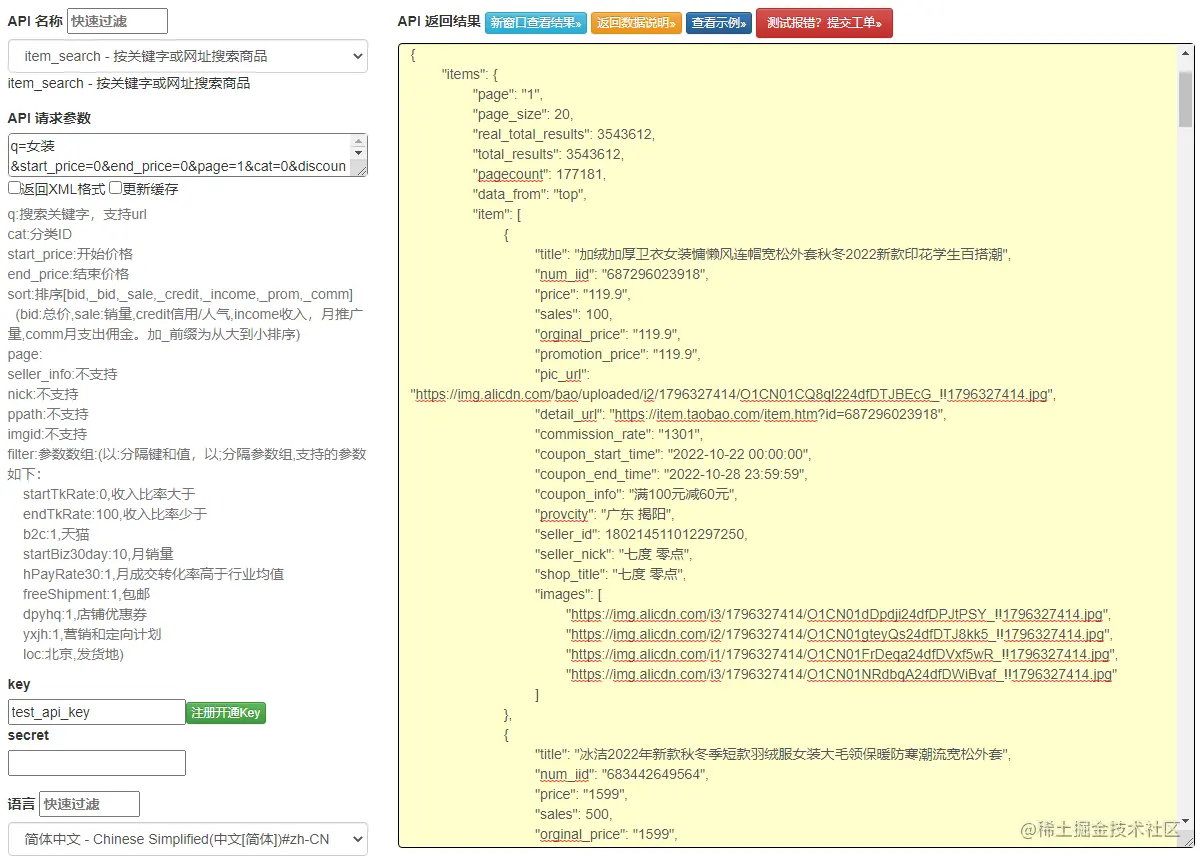Click the b2c:1,天猫 filter line
The image size is (1204, 863).
(56, 534)
